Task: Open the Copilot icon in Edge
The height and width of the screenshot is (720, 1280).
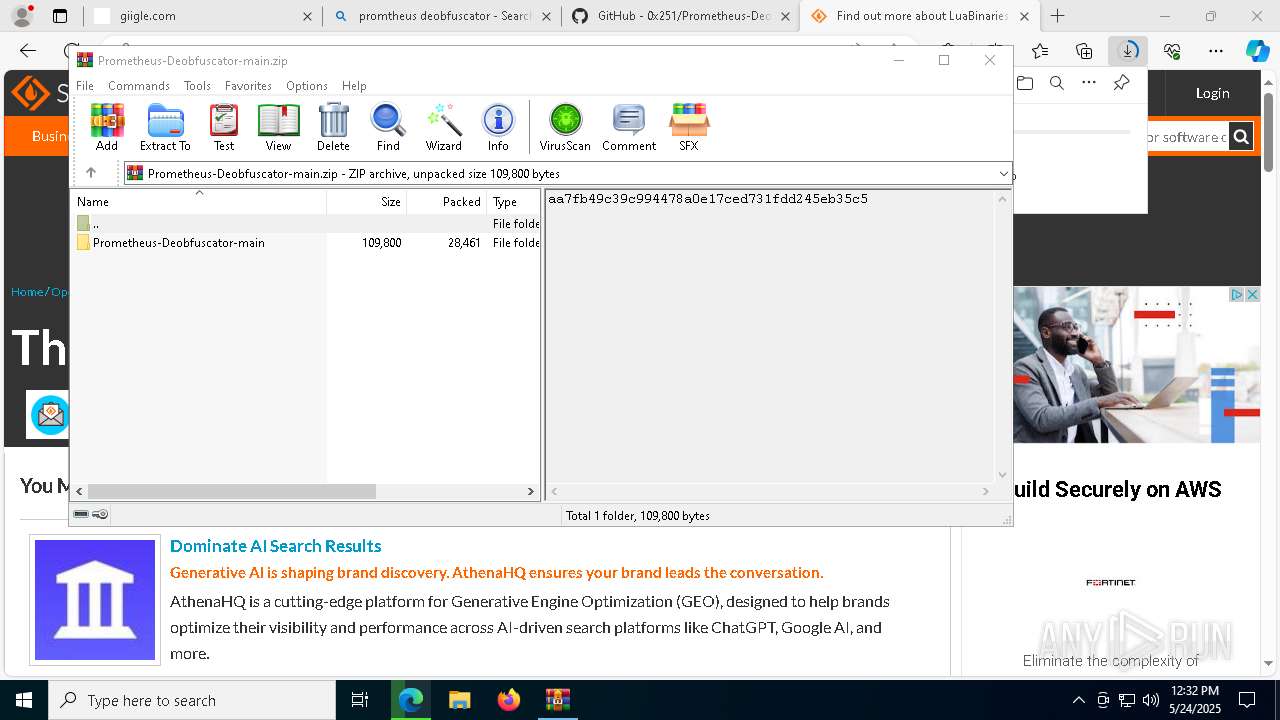Action: tap(1257, 51)
